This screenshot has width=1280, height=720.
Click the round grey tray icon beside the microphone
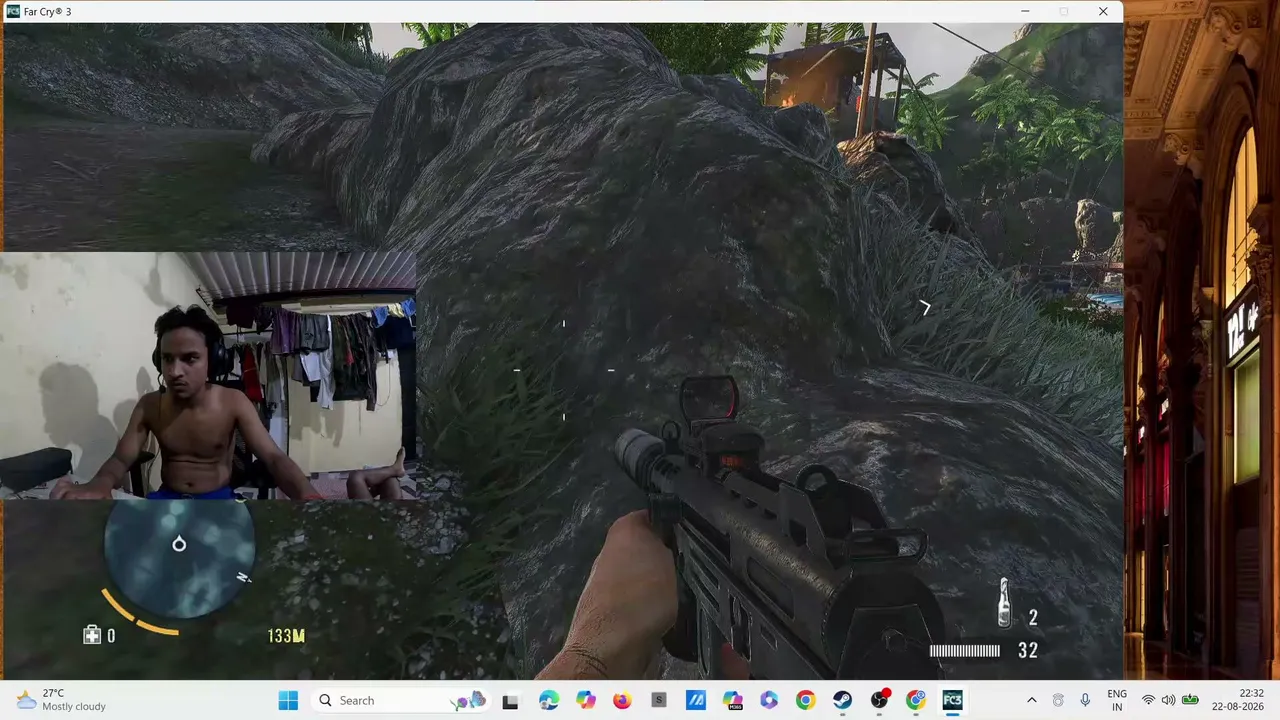pos(1058,700)
